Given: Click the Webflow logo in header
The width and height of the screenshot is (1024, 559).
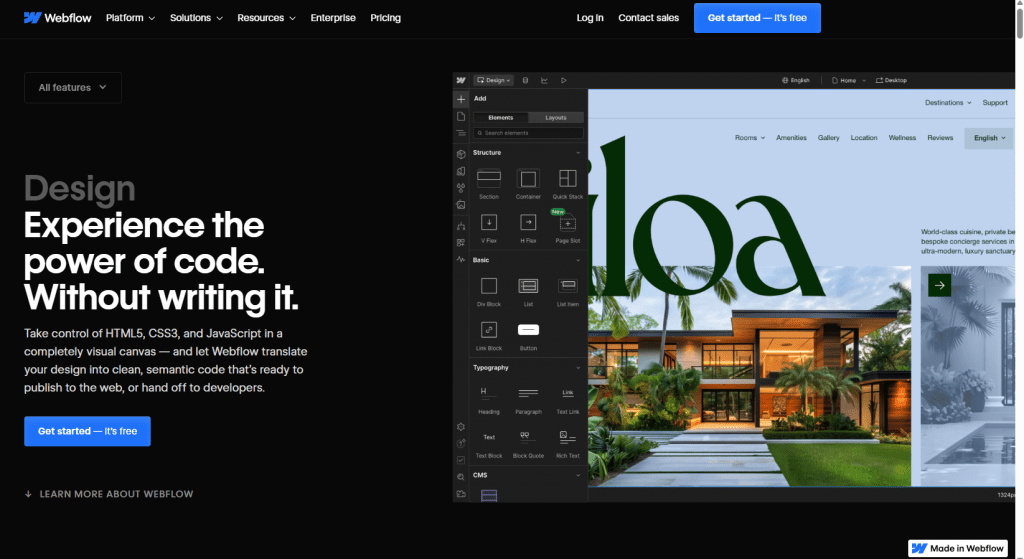Looking at the screenshot, I should pos(58,18).
